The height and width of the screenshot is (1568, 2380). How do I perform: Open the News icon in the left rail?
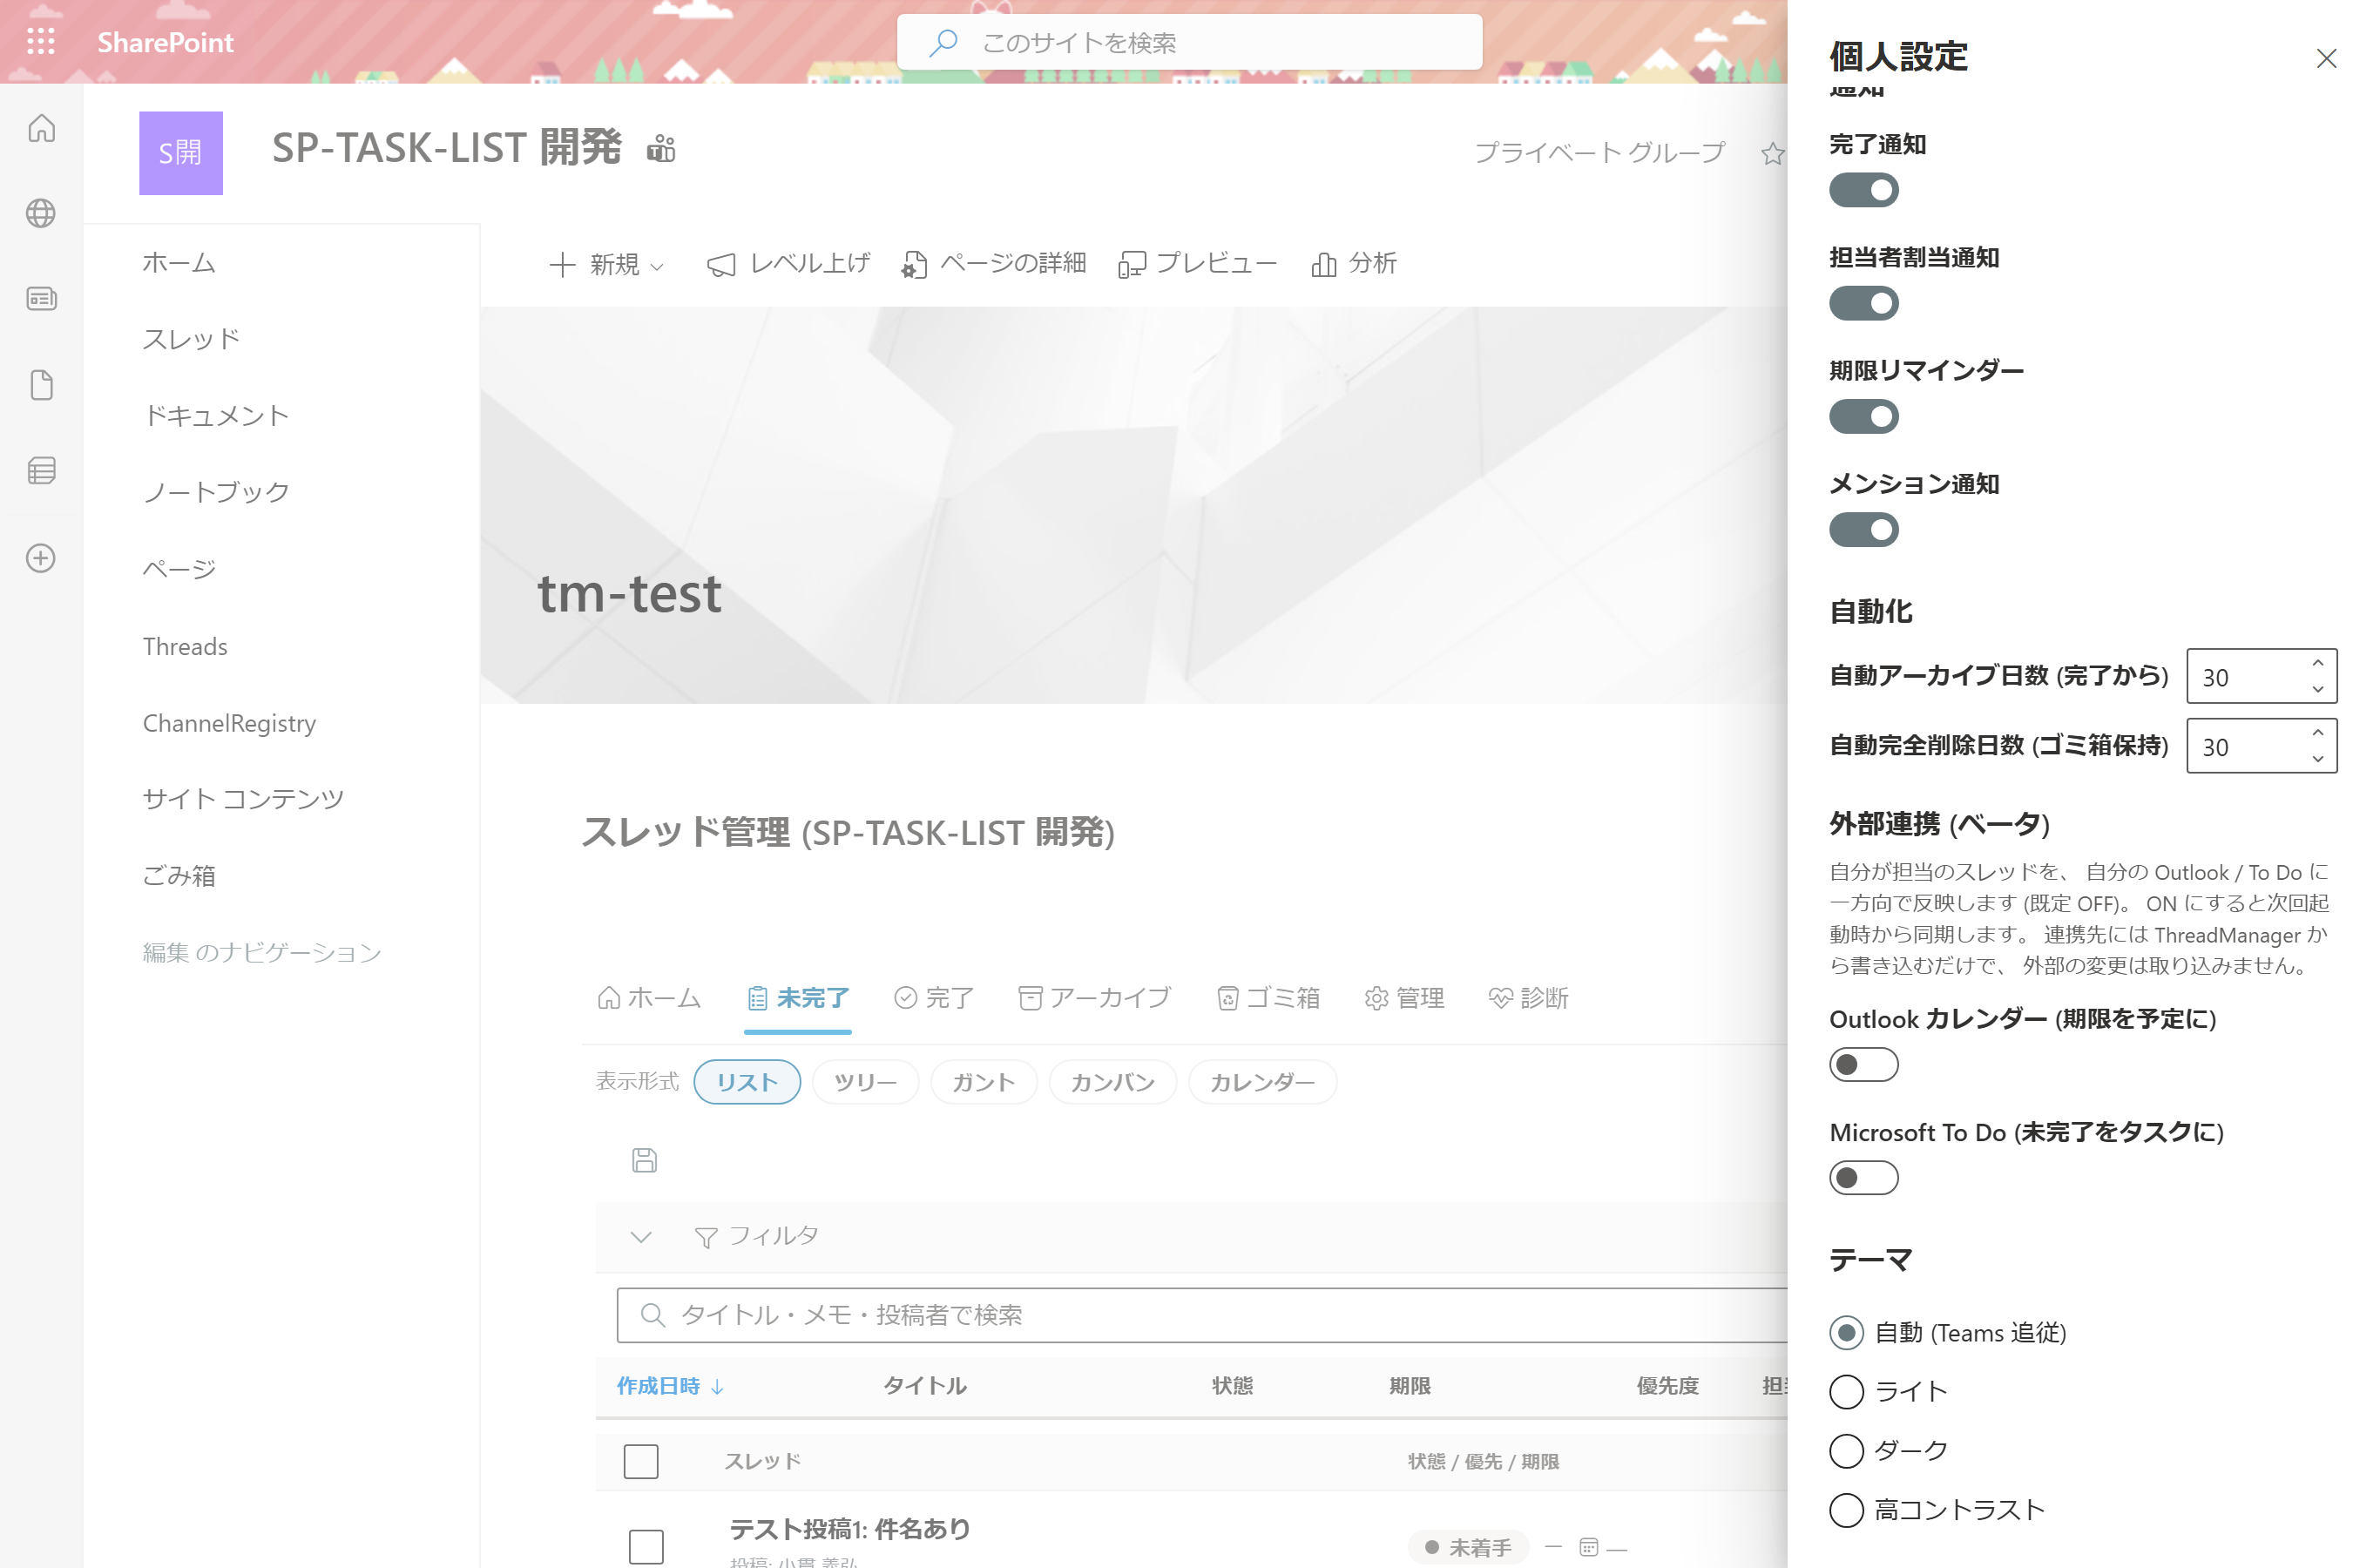pos(41,299)
